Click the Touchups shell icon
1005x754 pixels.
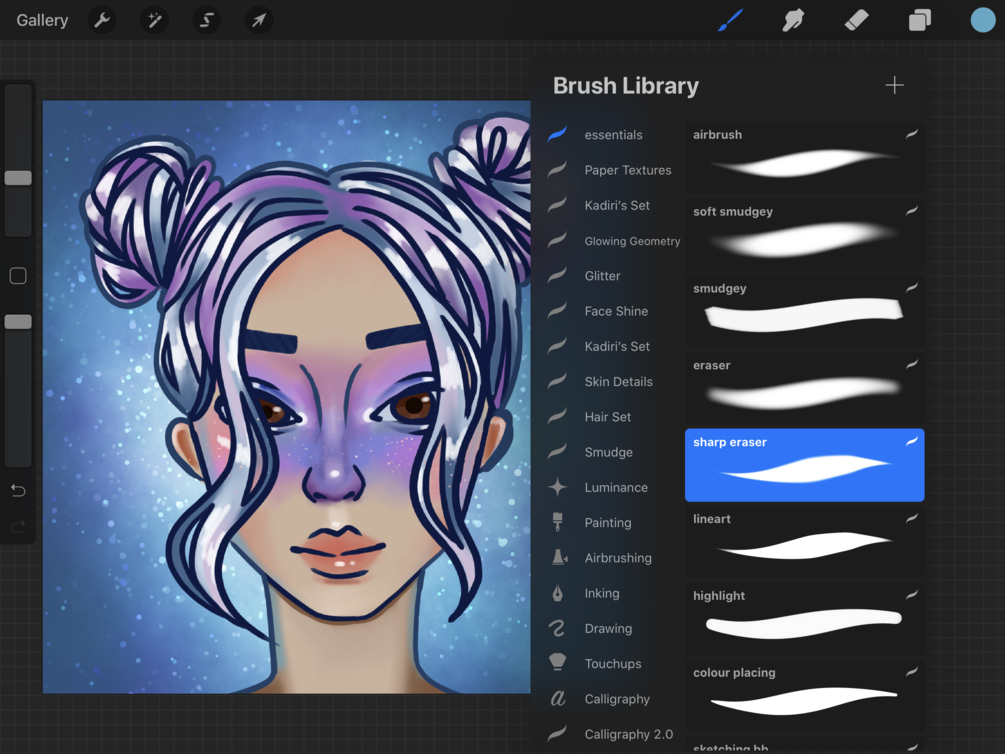pos(558,662)
